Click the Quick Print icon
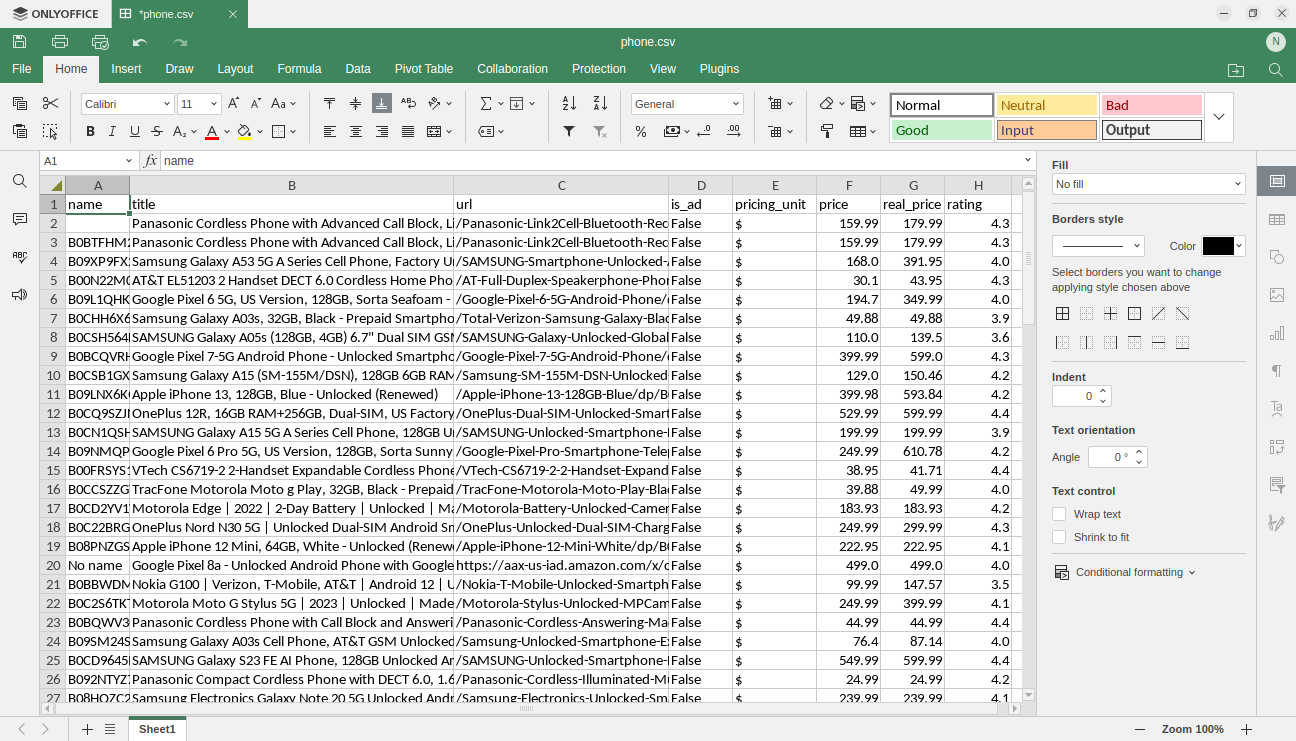Image resolution: width=1296 pixels, height=741 pixels. pos(100,42)
